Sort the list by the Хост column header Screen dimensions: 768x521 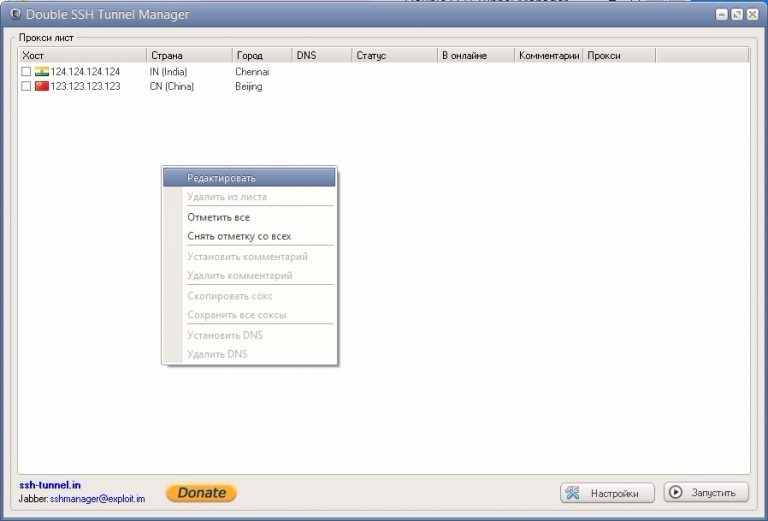(x=82, y=55)
